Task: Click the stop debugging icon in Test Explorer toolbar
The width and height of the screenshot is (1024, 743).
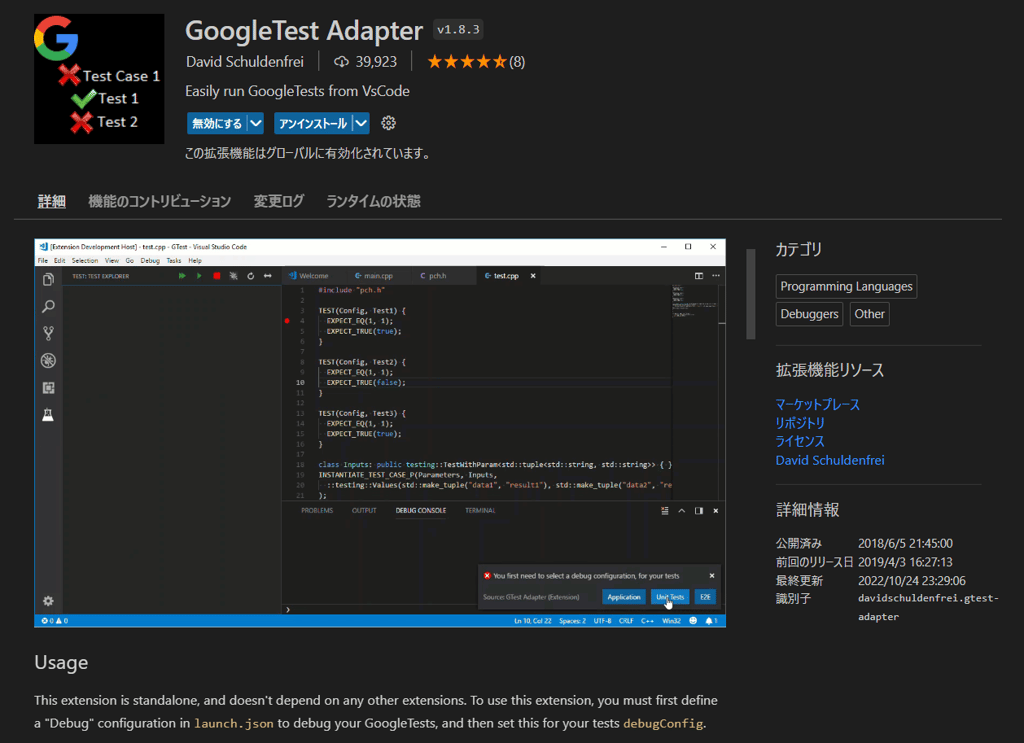Action: tap(217, 276)
